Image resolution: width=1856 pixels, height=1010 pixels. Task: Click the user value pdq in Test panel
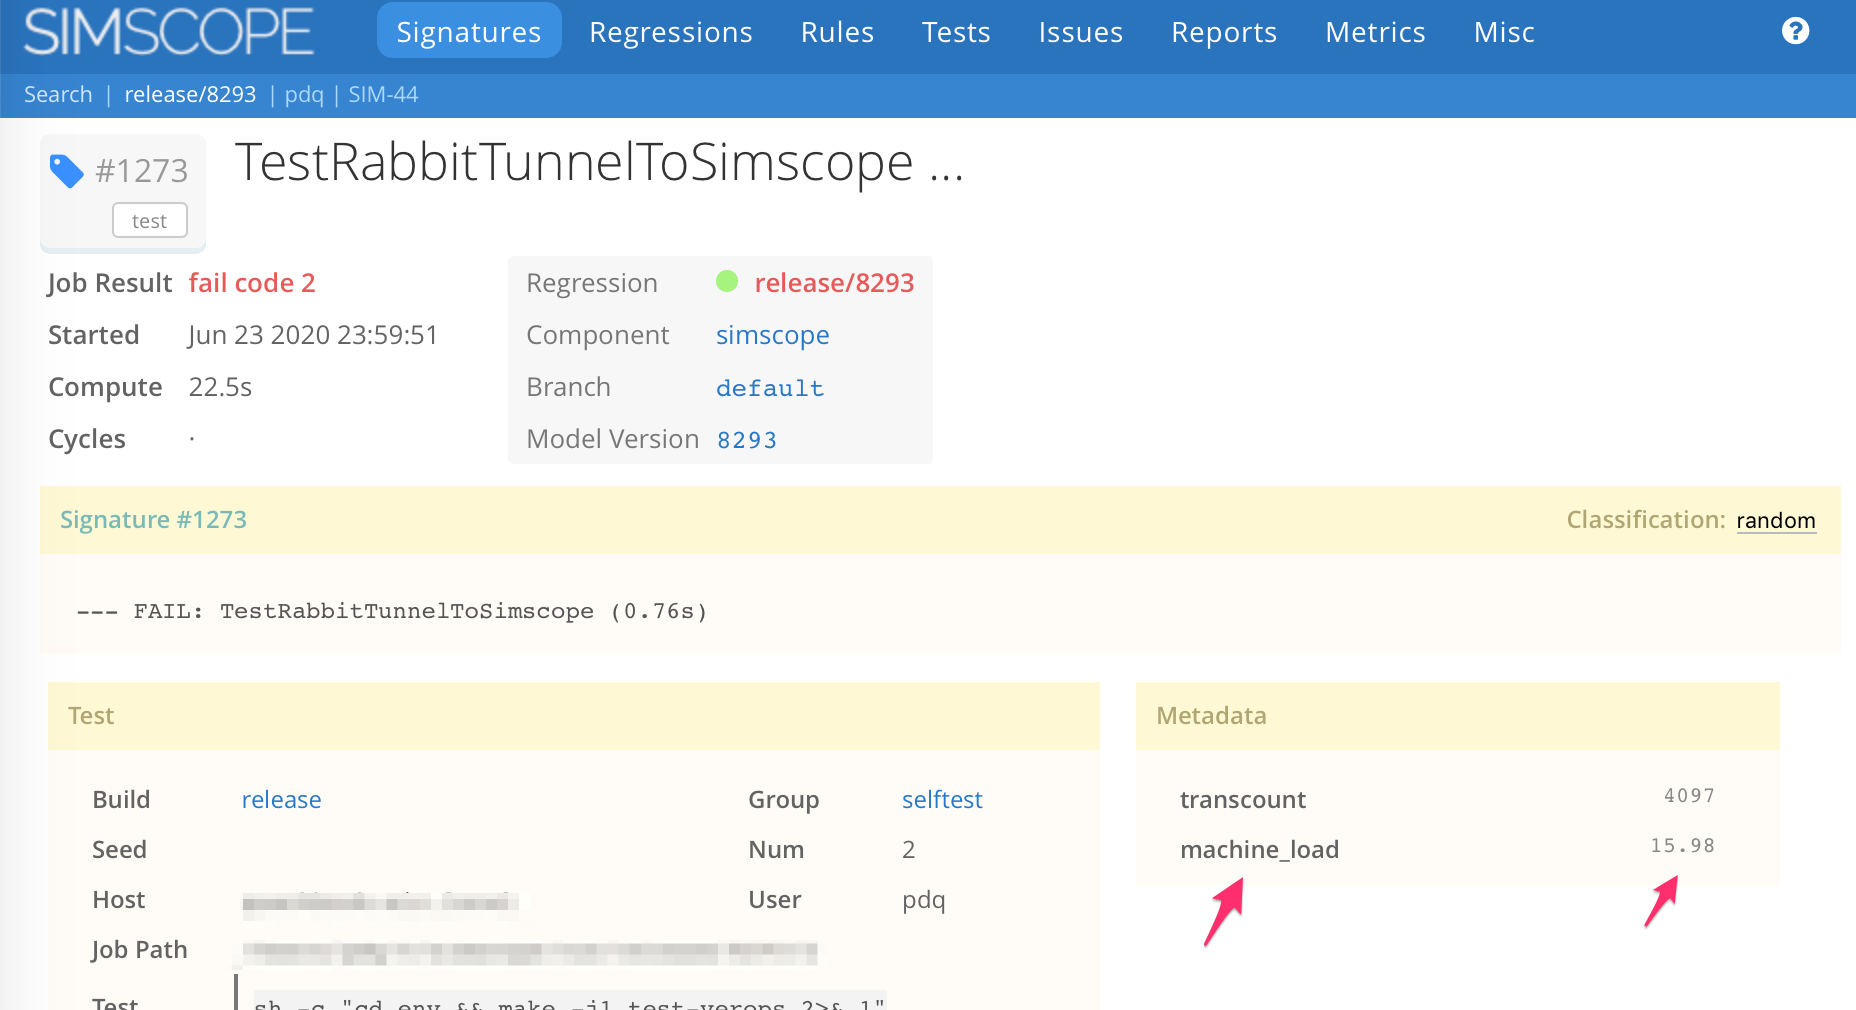pyautogui.click(x=923, y=900)
